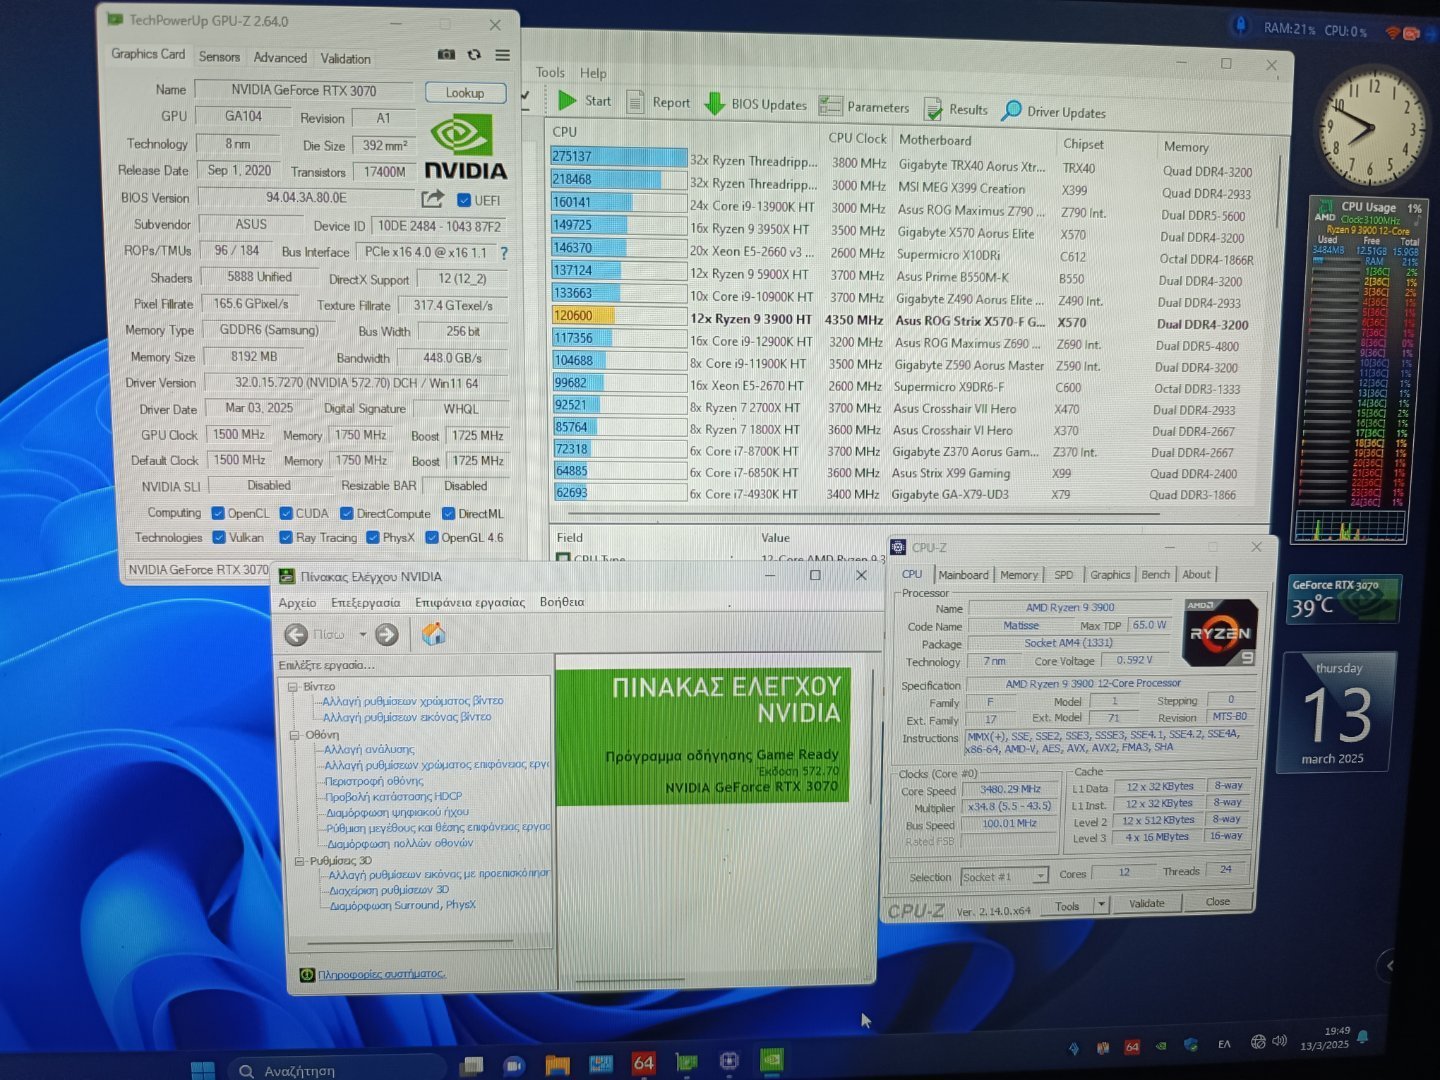Toggle the DirectML checkbox
1440x1080 pixels.
(447, 513)
